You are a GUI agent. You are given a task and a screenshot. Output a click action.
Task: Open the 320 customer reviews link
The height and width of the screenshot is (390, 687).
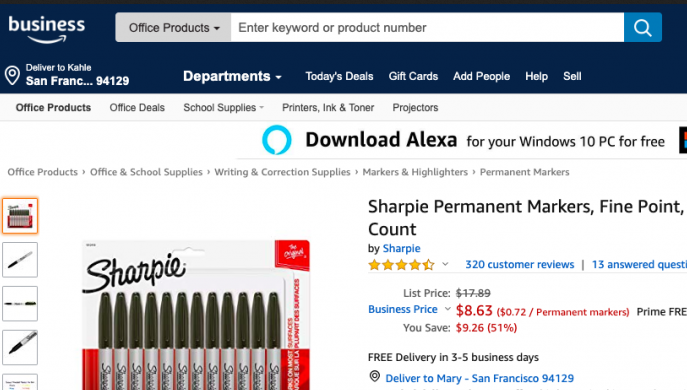(x=520, y=264)
